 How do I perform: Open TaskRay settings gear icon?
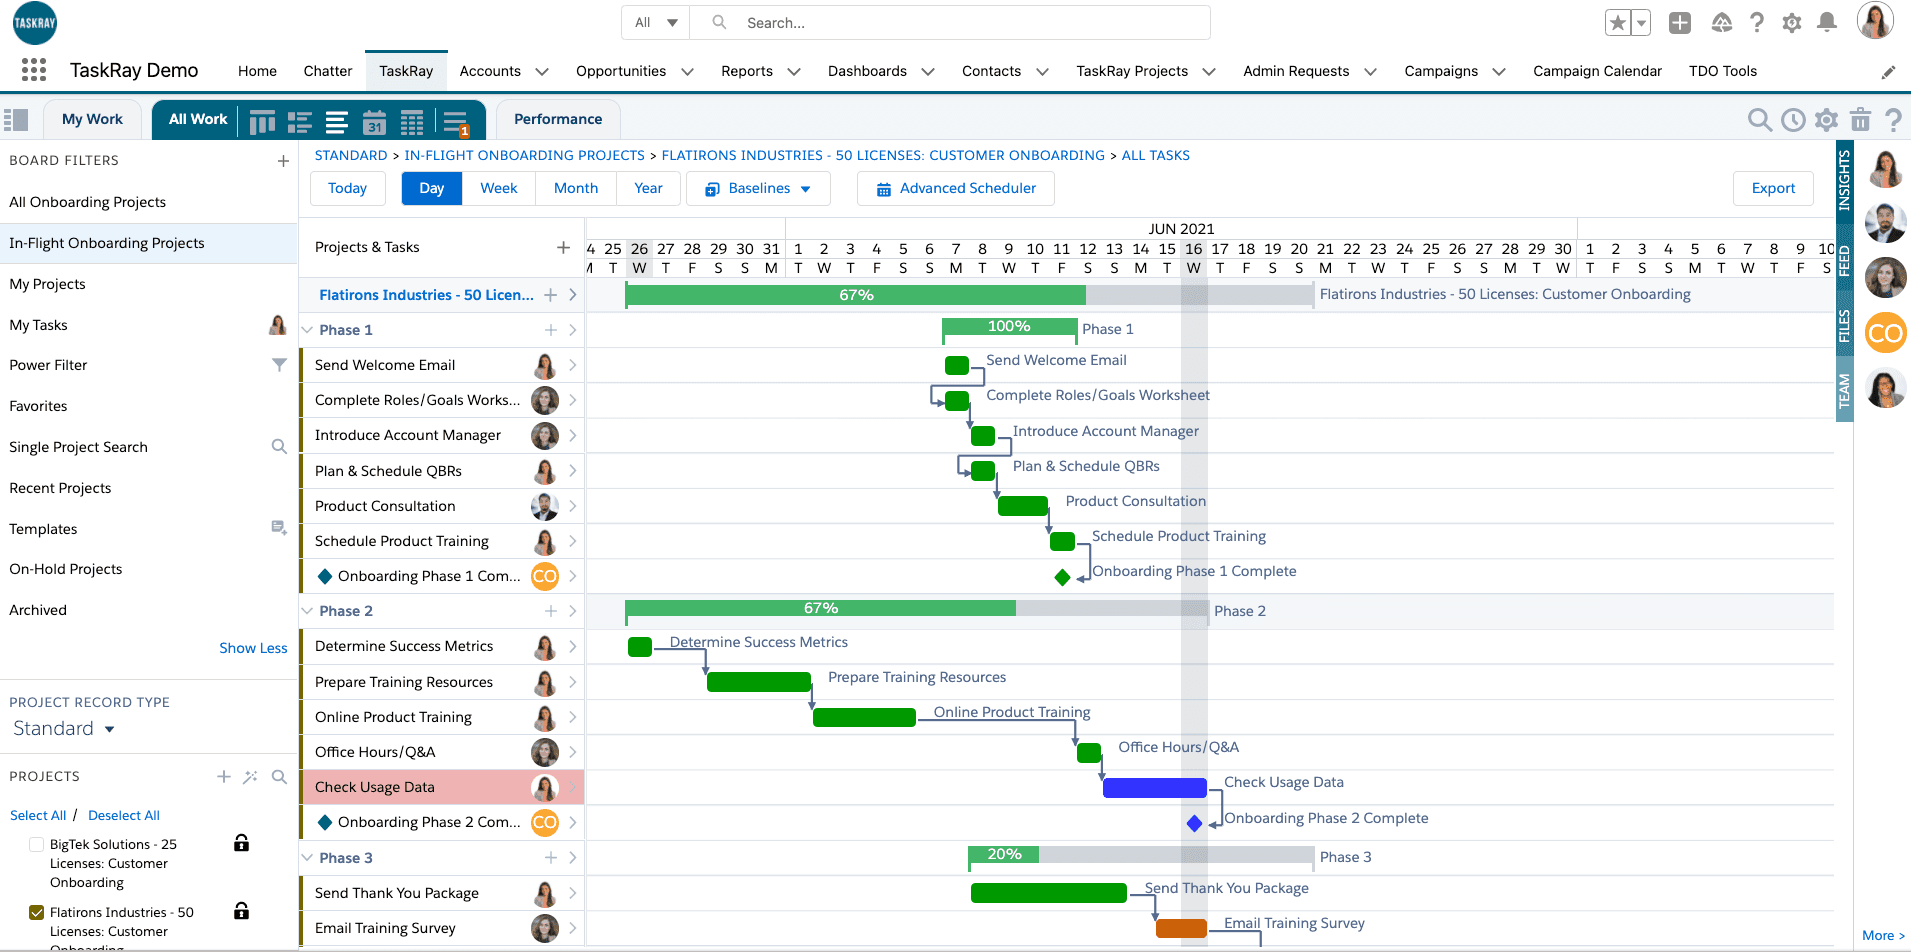[x=1827, y=120]
